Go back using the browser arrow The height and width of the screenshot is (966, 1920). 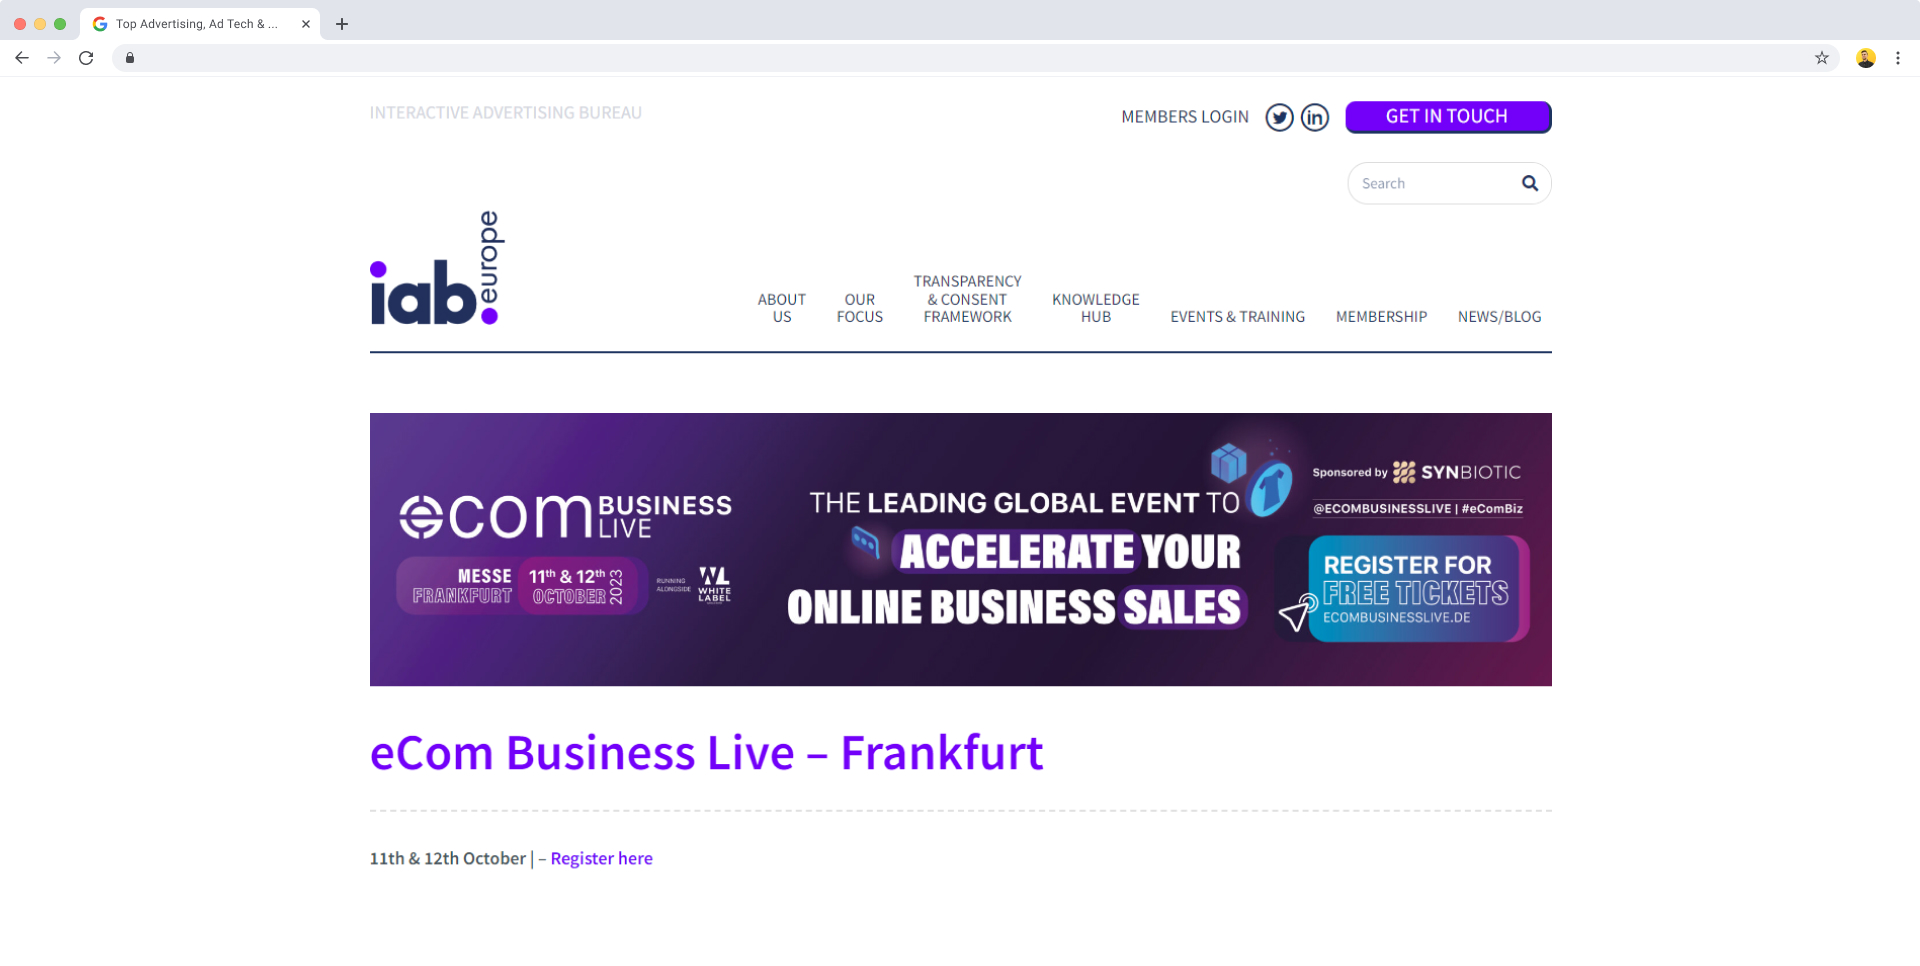tap(22, 58)
